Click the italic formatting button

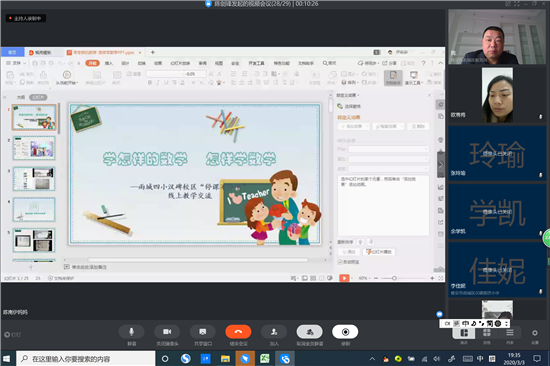click(158, 82)
